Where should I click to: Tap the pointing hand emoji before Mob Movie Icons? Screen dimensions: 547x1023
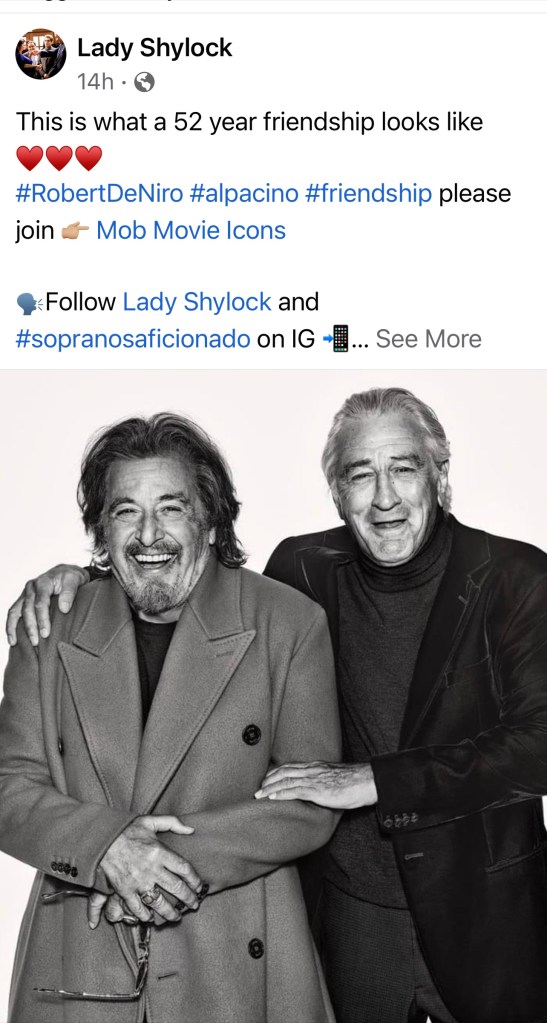point(74,231)
